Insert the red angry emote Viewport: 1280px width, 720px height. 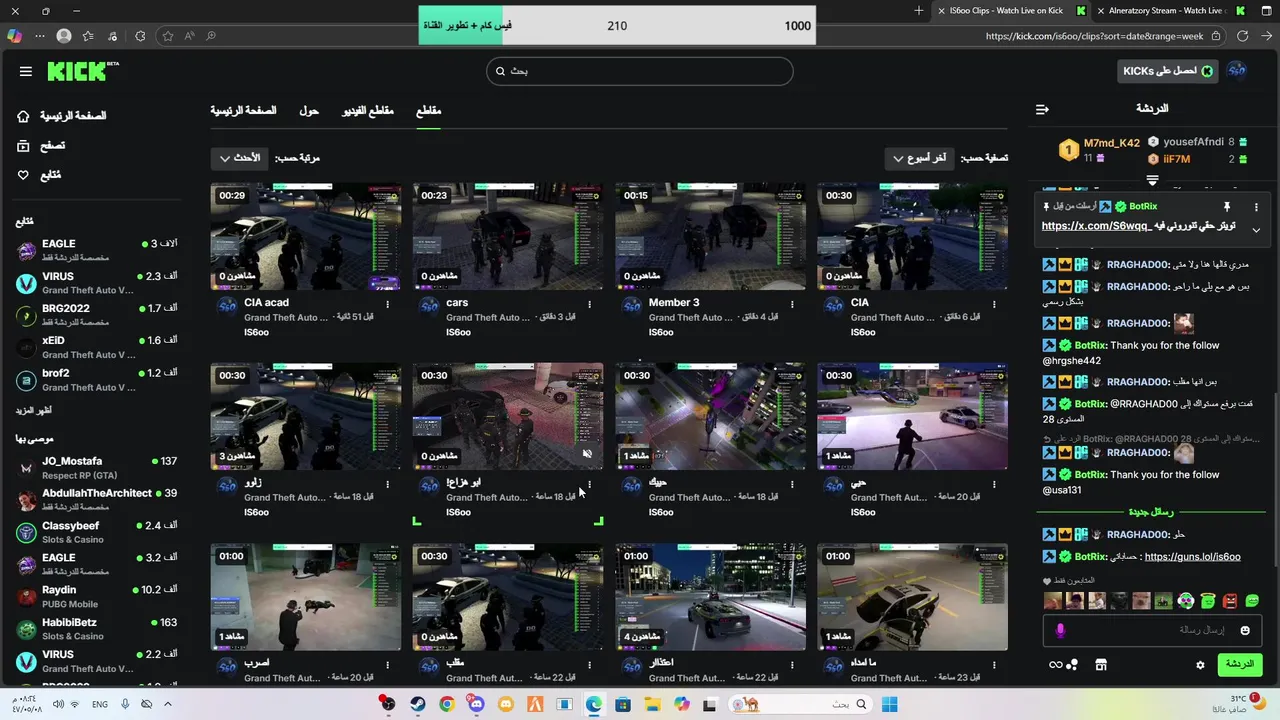click(1230, 601)
